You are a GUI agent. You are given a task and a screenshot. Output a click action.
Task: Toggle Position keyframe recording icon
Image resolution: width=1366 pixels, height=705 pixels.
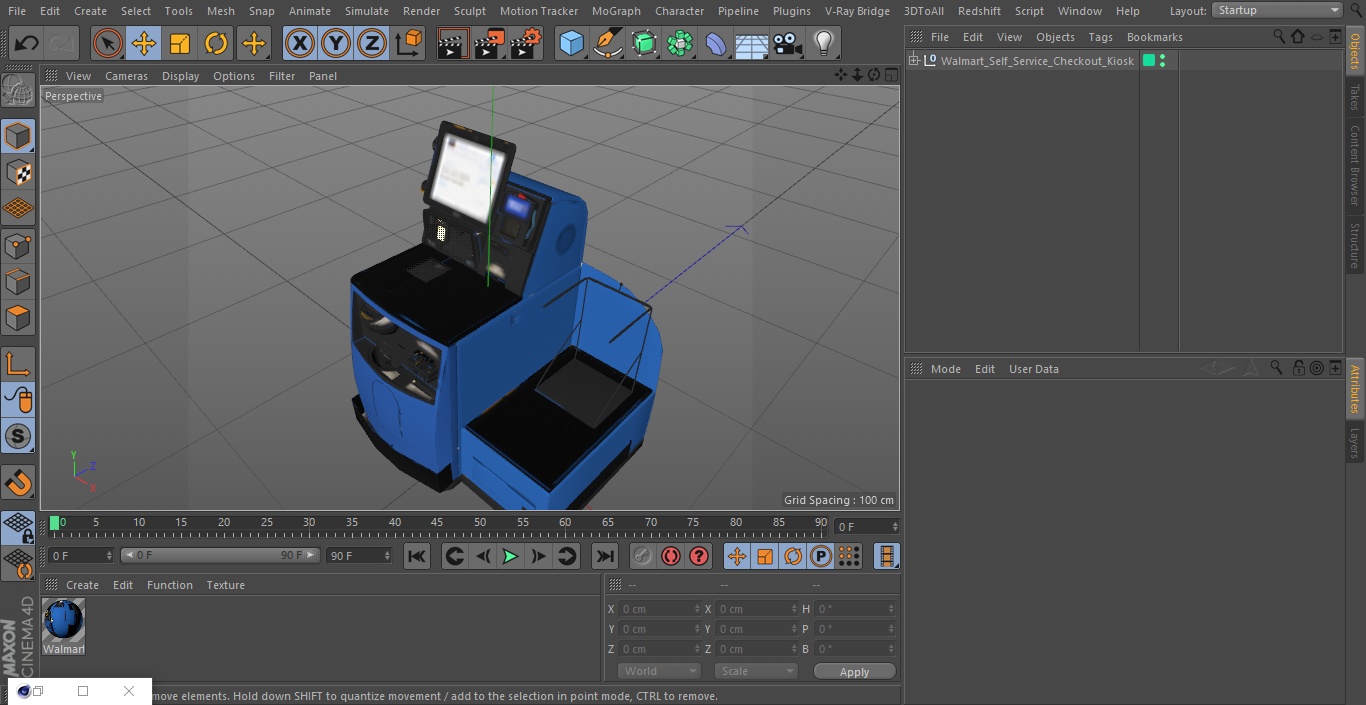click(x=737, y=556)
